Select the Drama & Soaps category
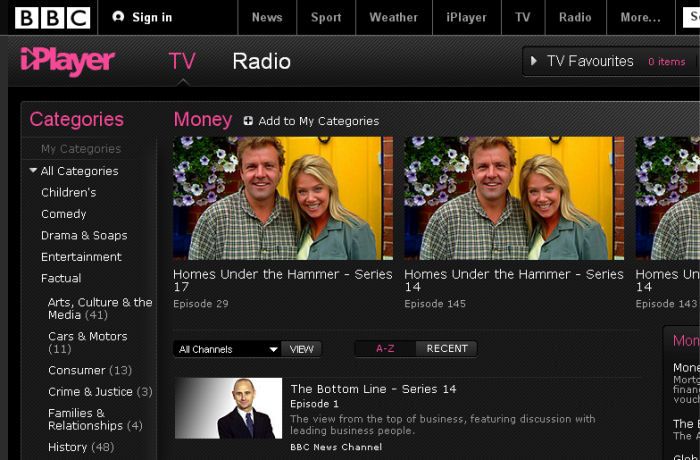700x460 pixels. 84,235
